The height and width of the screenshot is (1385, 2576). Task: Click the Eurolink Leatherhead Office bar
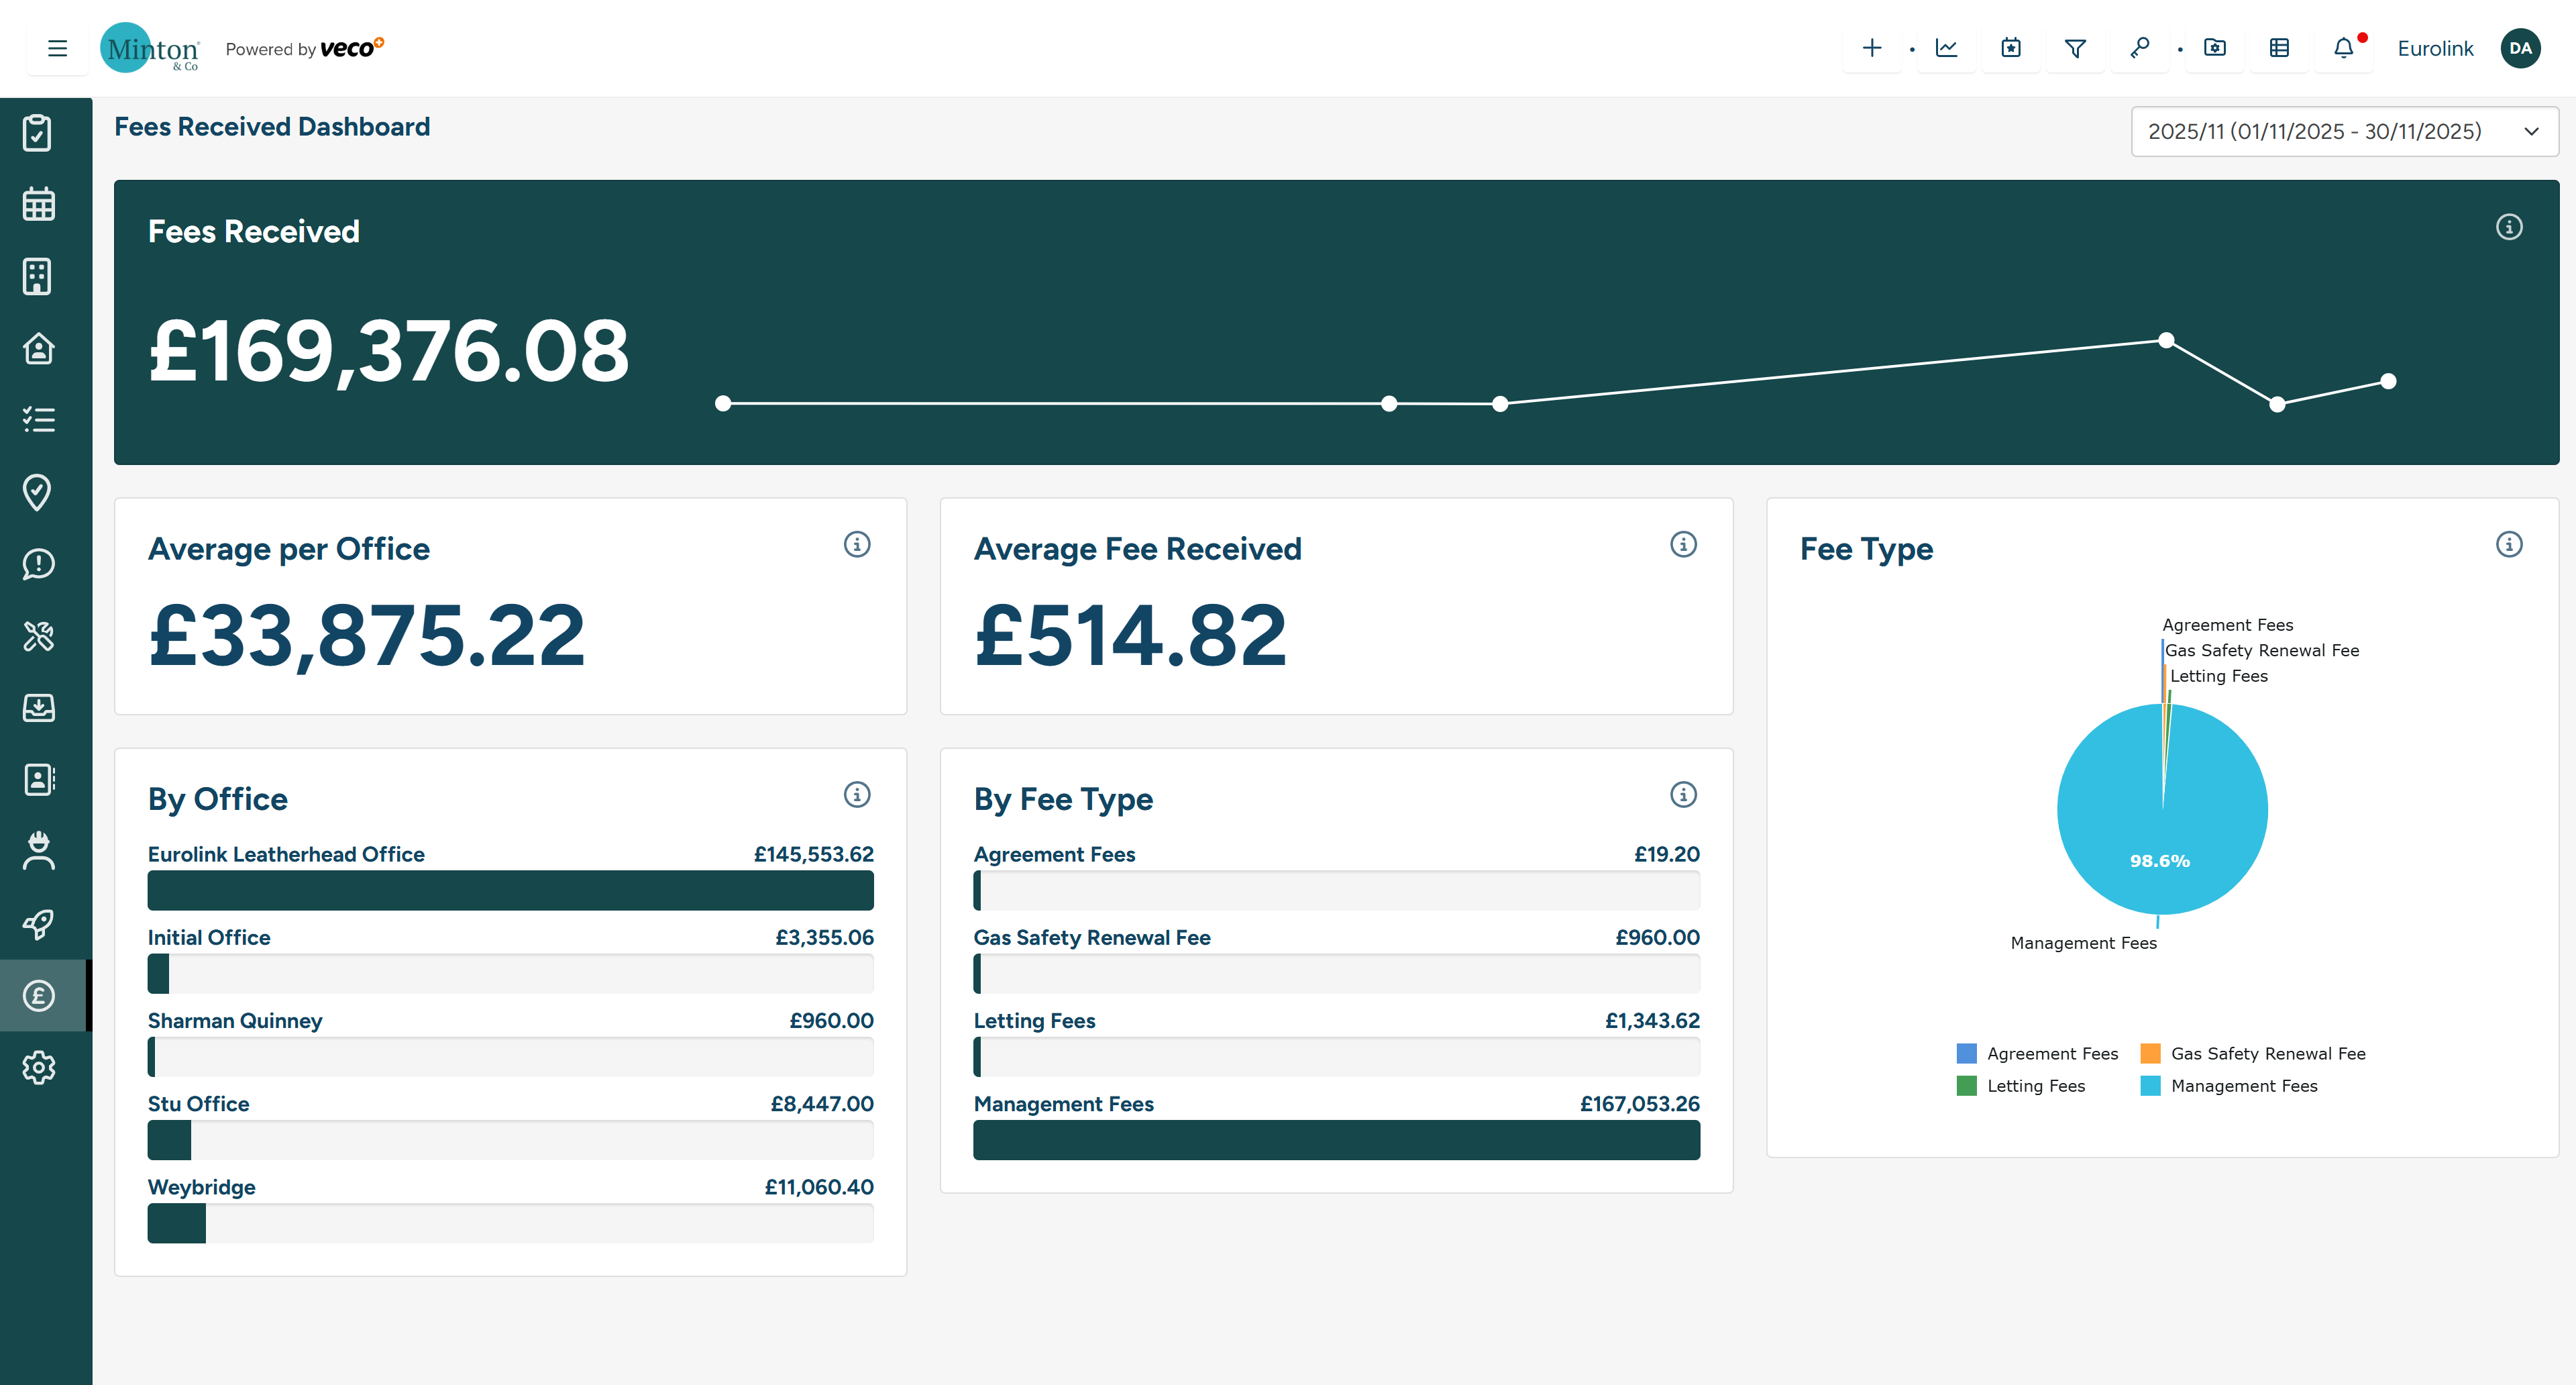[x=510, y=890]
